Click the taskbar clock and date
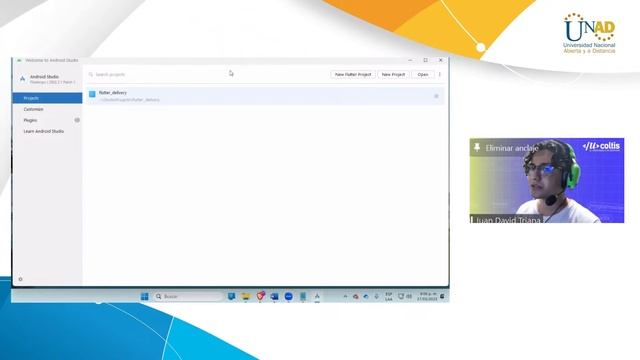The image size is (640, 360). (427, 296)
